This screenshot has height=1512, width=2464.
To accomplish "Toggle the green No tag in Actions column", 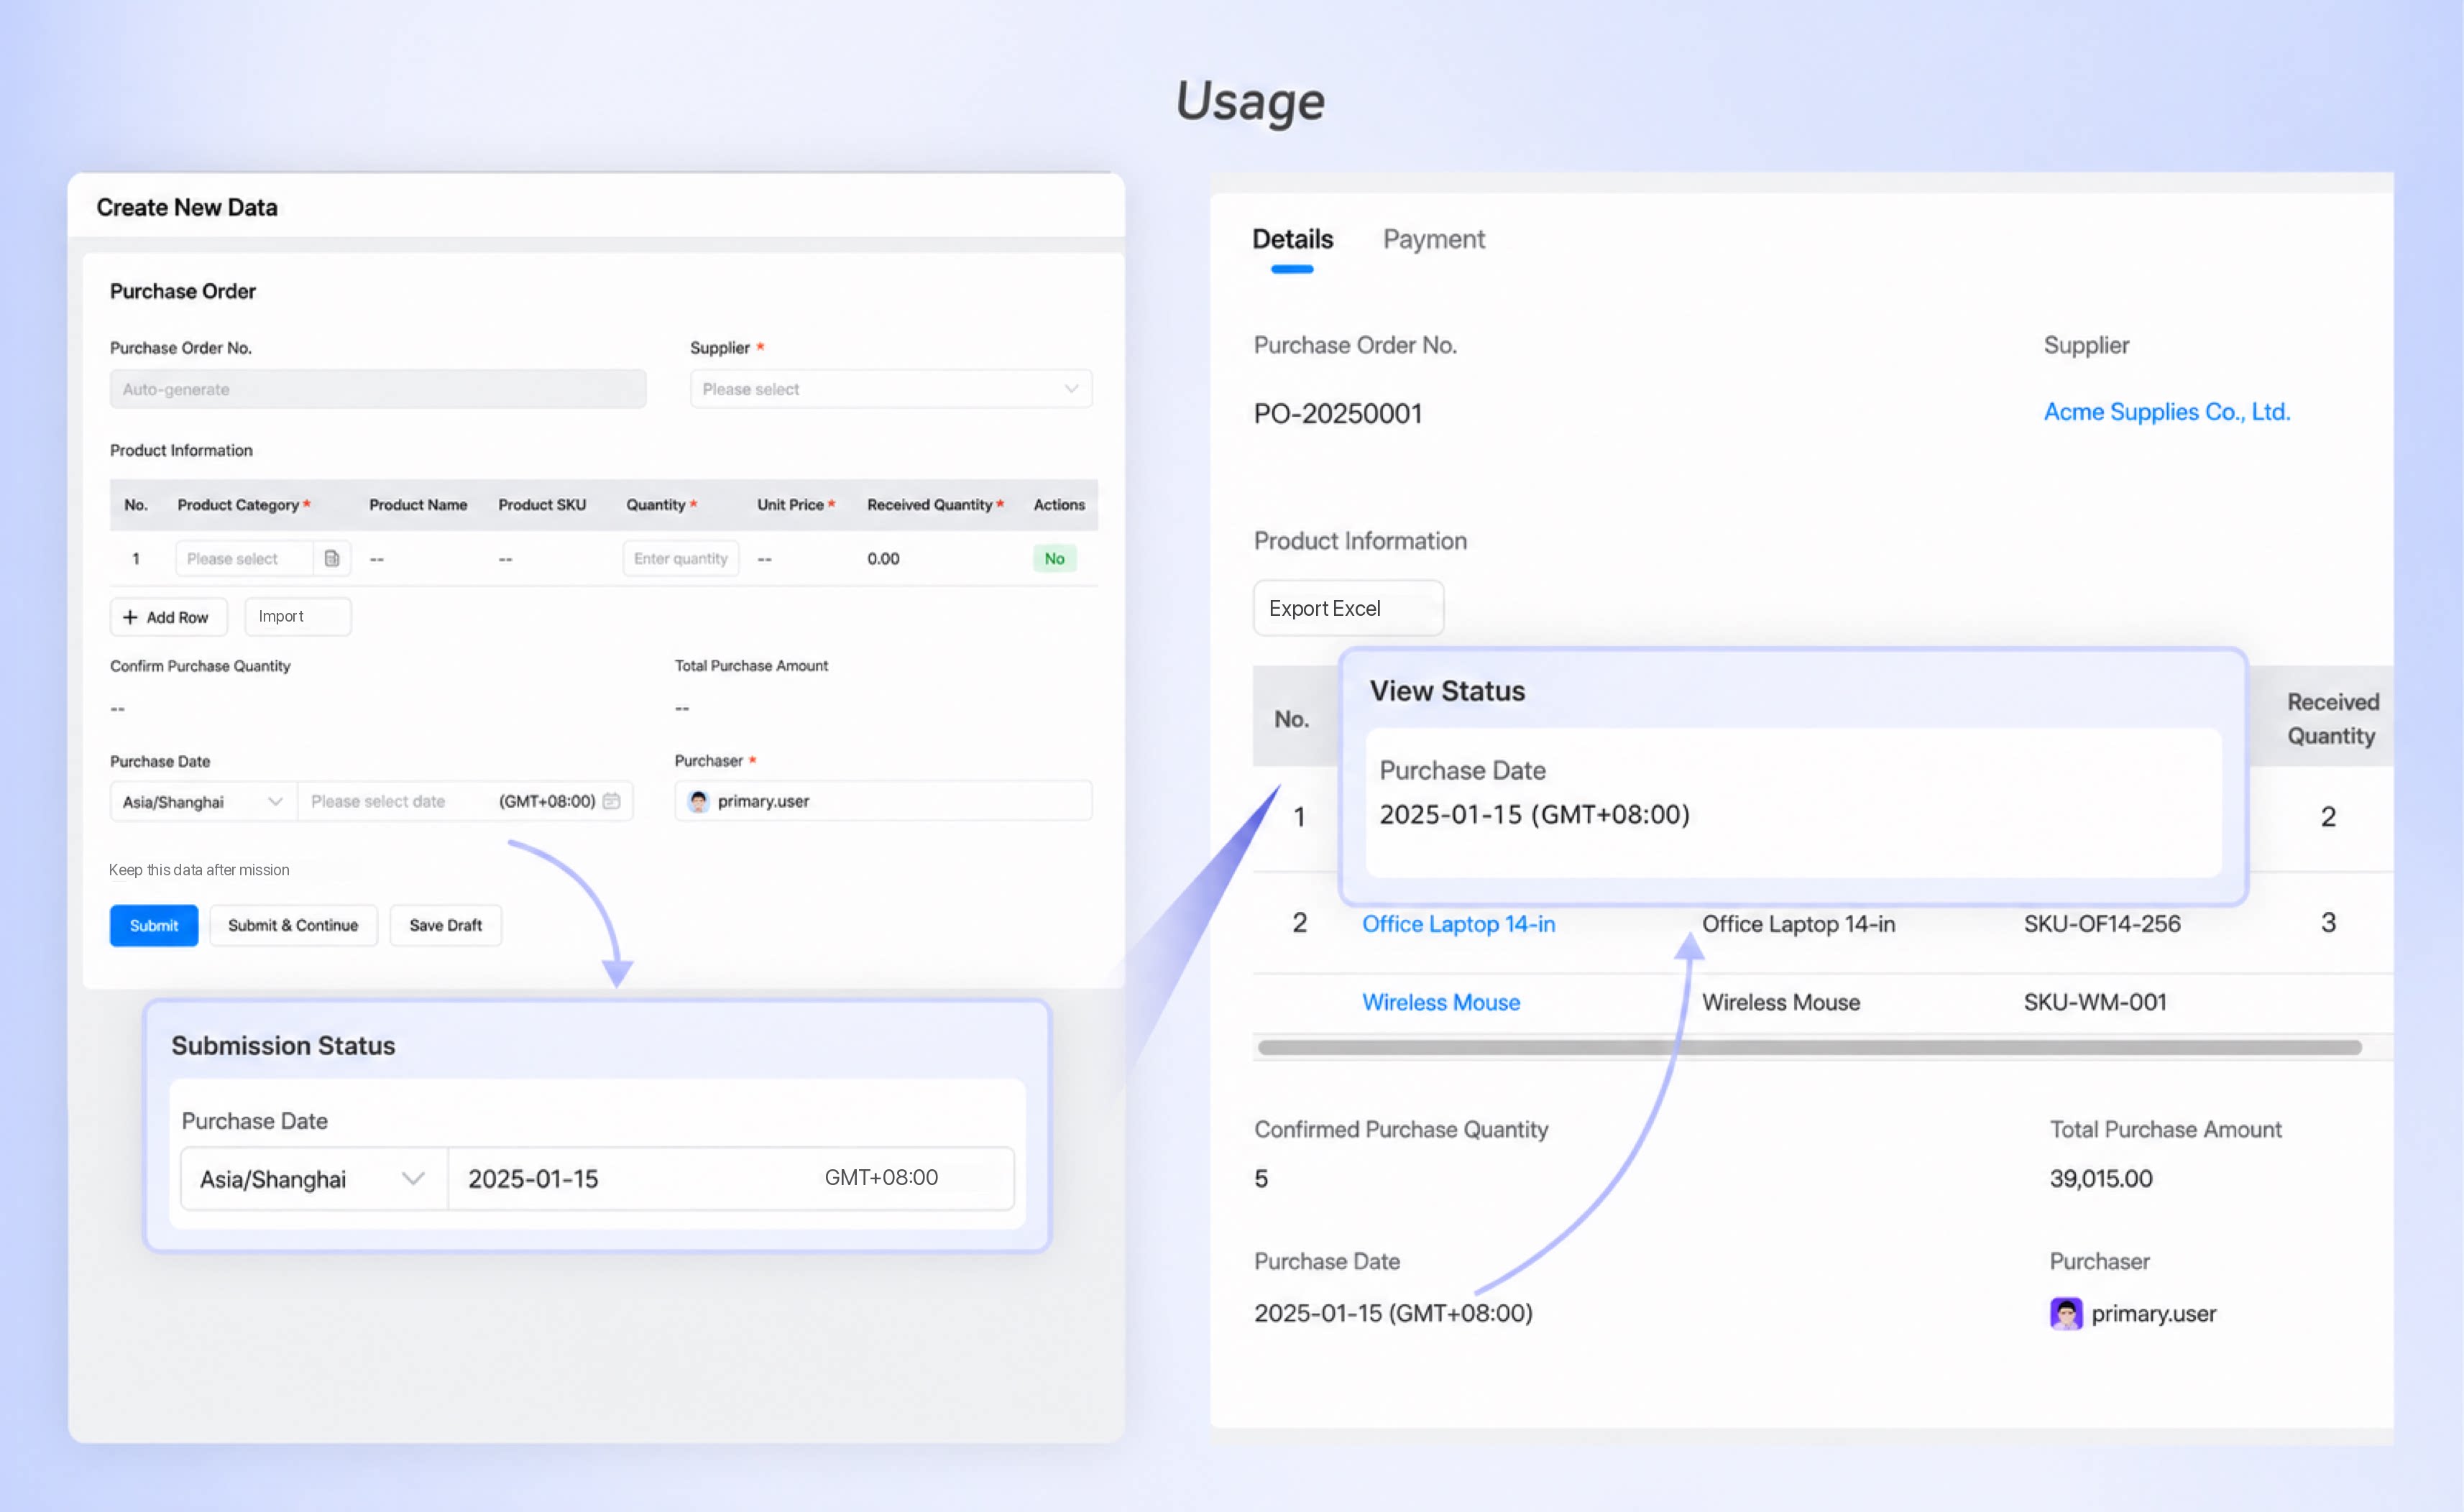I will coord(1054,558).
